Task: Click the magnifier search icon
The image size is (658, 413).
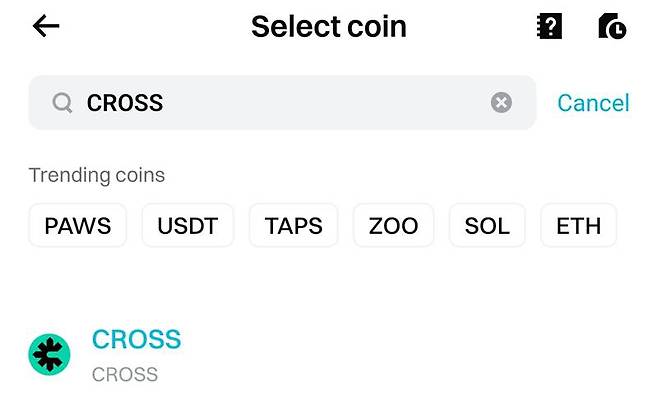Action: pyautogui.click(x=62, y=103)
